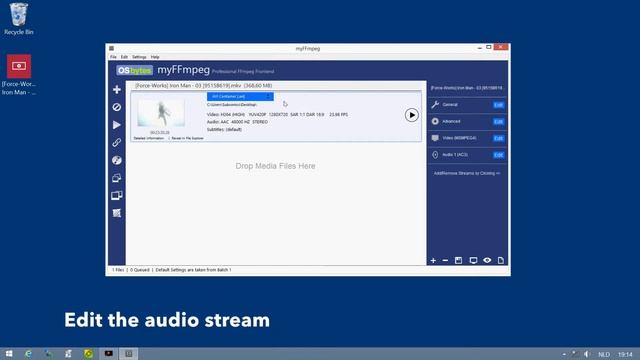Click the 'Subtitles: (default)' line
This screenshot has height=360, width=640.
[224, 129]
